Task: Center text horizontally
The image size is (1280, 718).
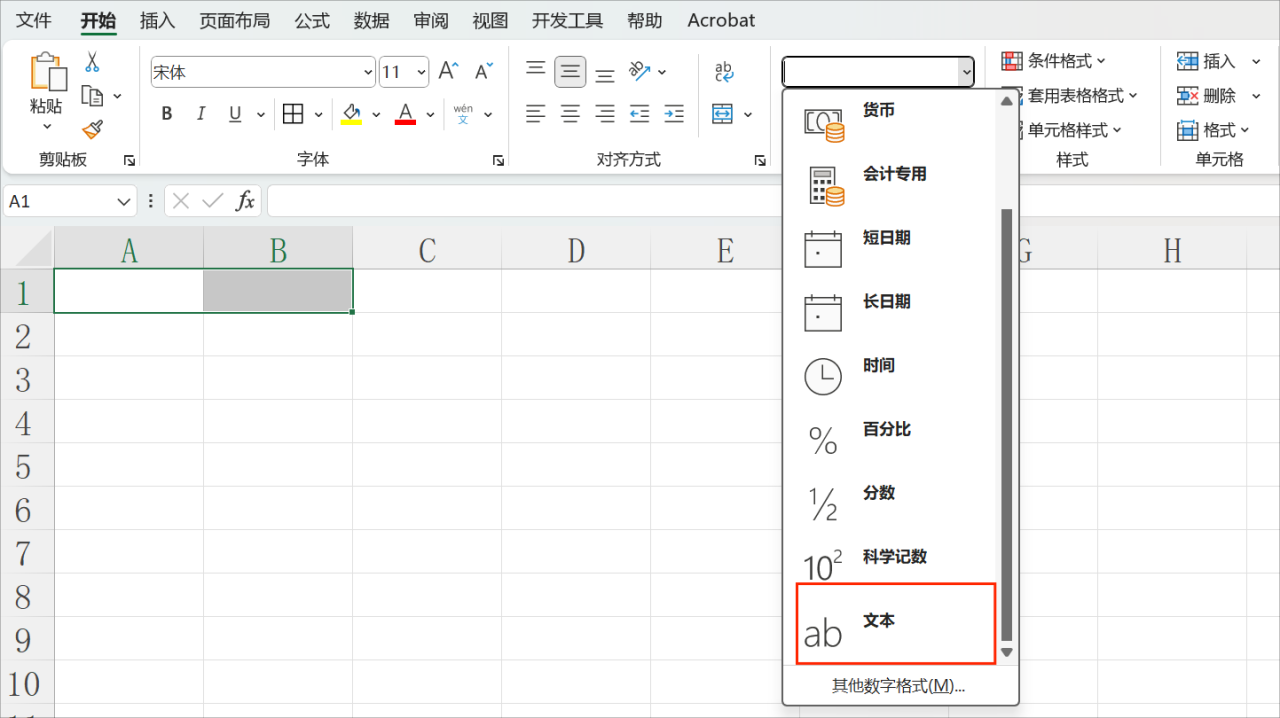Action: click(570, 114)
